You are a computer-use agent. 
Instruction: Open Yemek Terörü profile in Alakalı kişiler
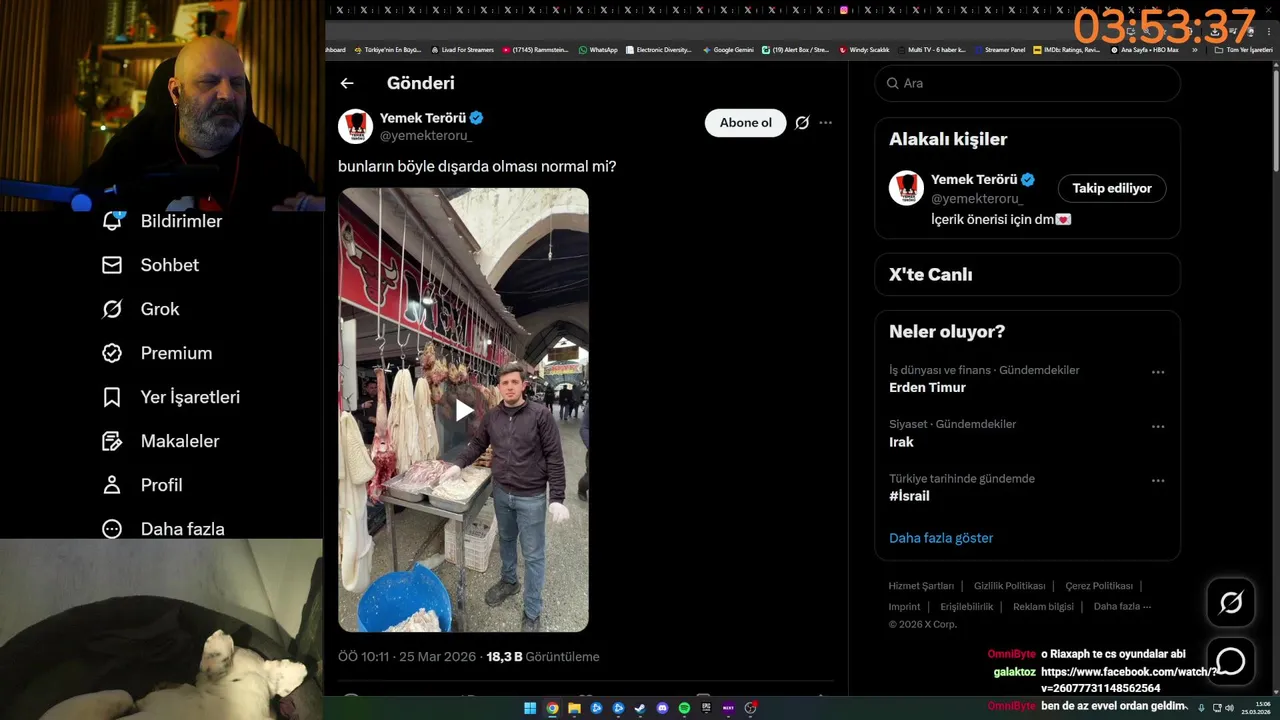pyautogui.click(x=973, y=180)
